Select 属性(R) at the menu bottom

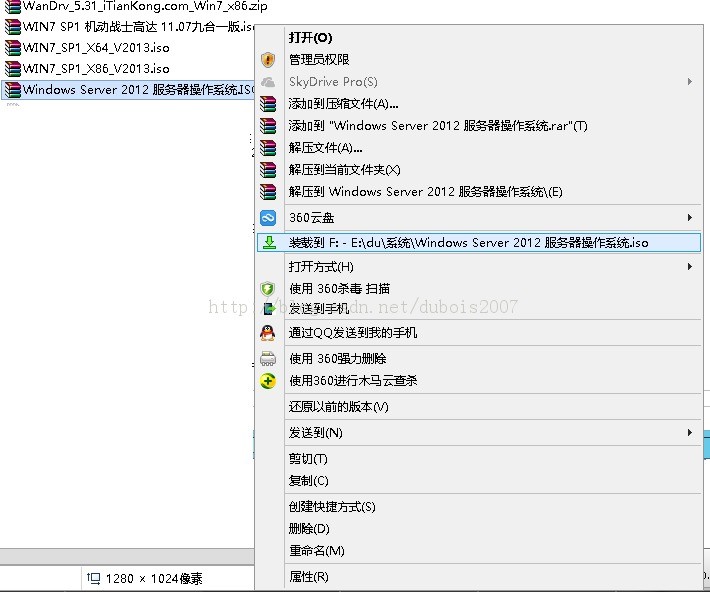pos(308,577)
